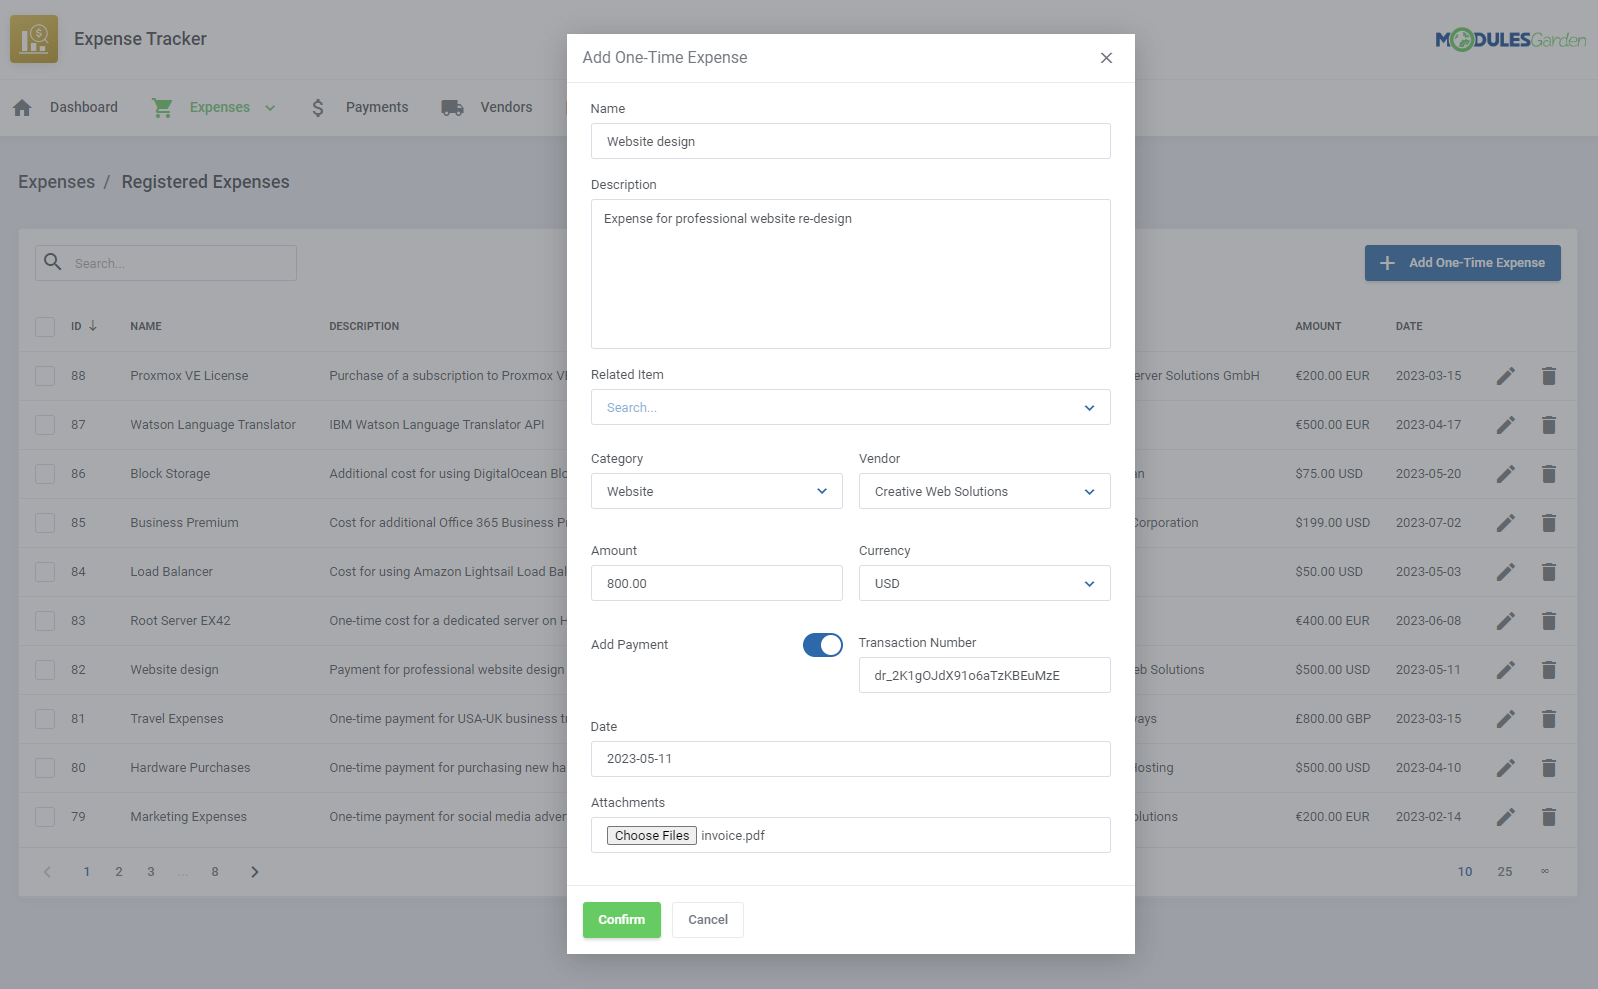Toggle the Add Payment switch
The height and width of the screenshot is (989, 1598).
click(822, 645)
